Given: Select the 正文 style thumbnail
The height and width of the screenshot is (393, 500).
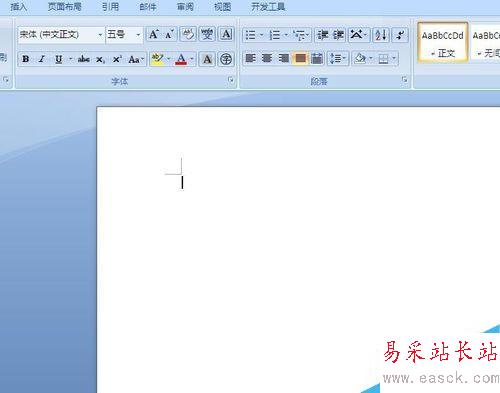Looking at the screenshot, I should (x=443, y=43).
